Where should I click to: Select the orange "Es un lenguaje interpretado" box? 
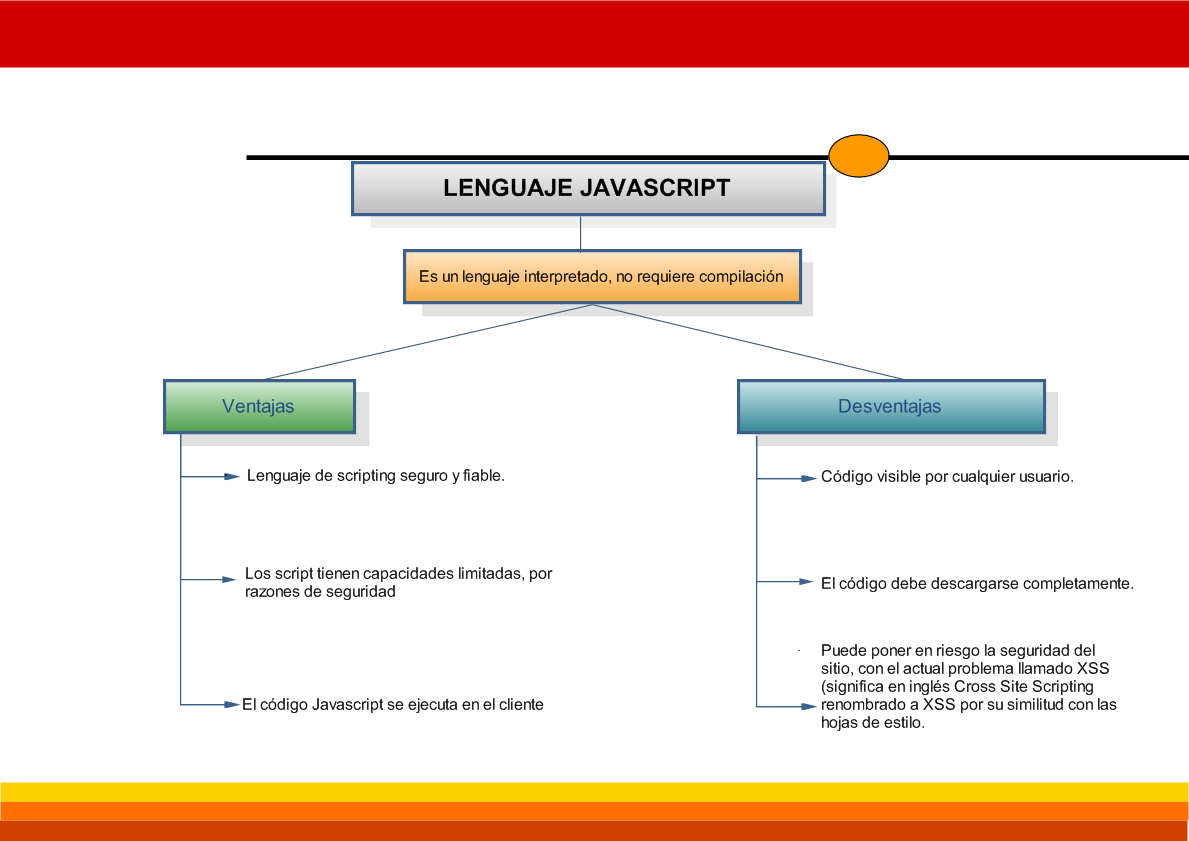601,277
